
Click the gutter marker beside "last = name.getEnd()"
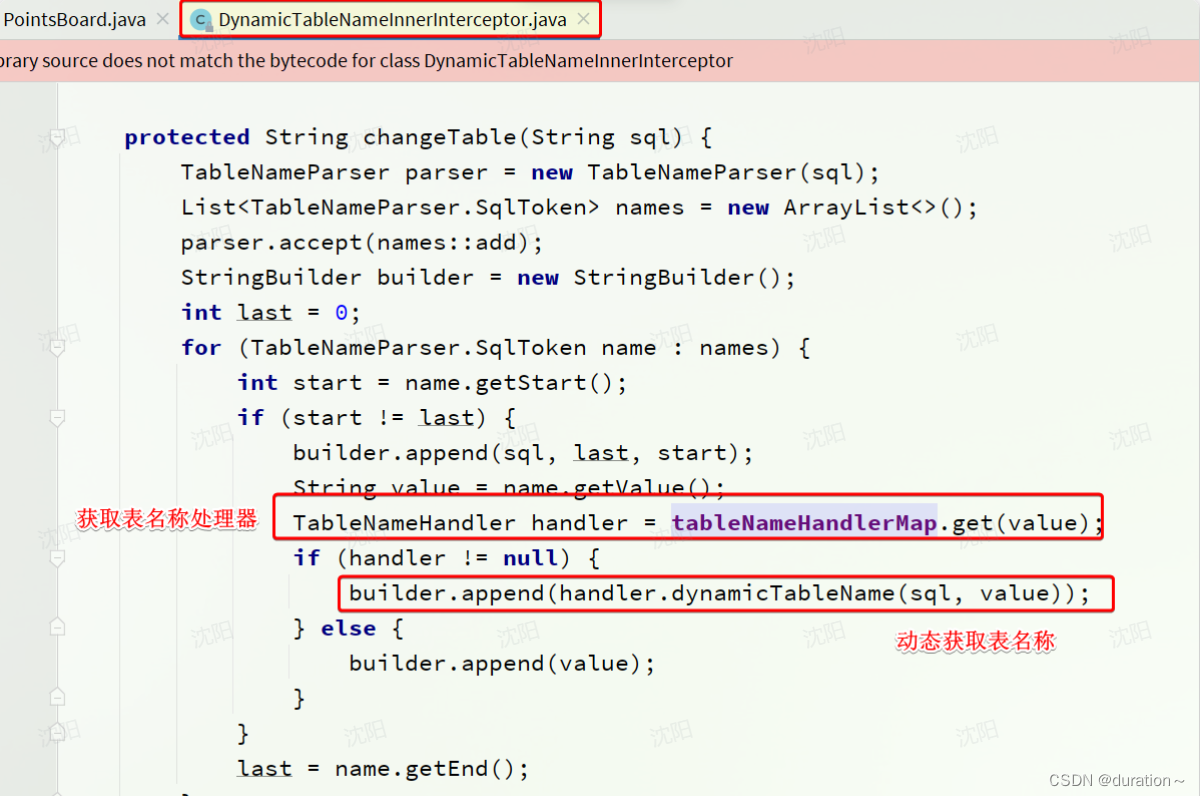tap(57, 767)
